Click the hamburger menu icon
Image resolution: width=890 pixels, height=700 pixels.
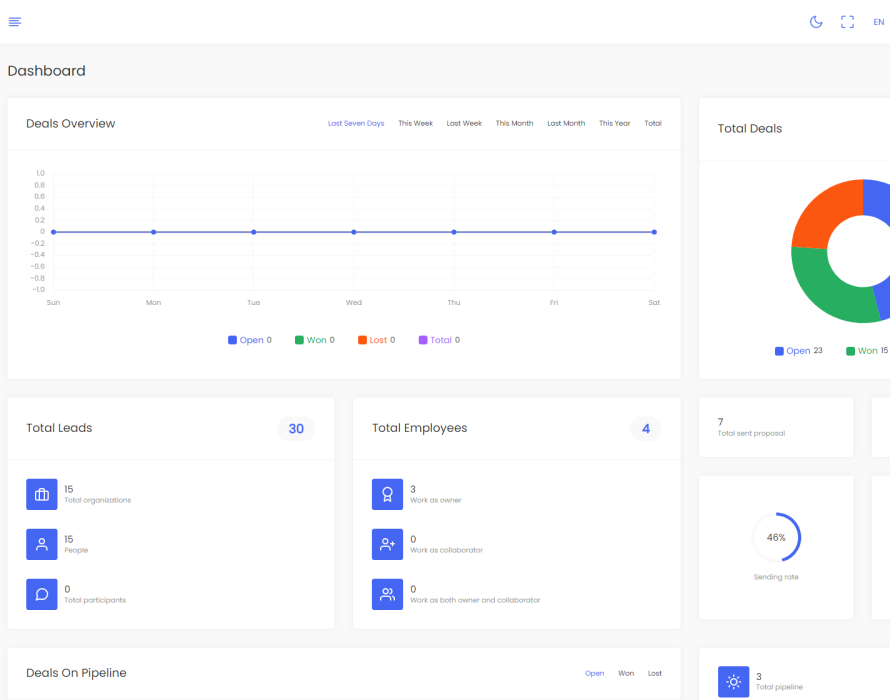click(x=15, y=22)
